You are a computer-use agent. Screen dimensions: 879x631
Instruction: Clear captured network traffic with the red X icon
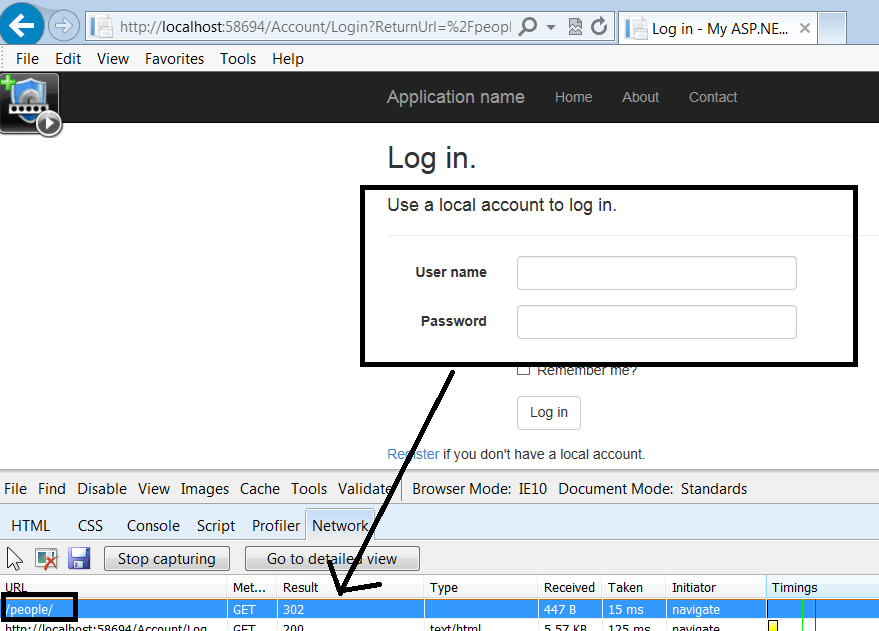47,558
